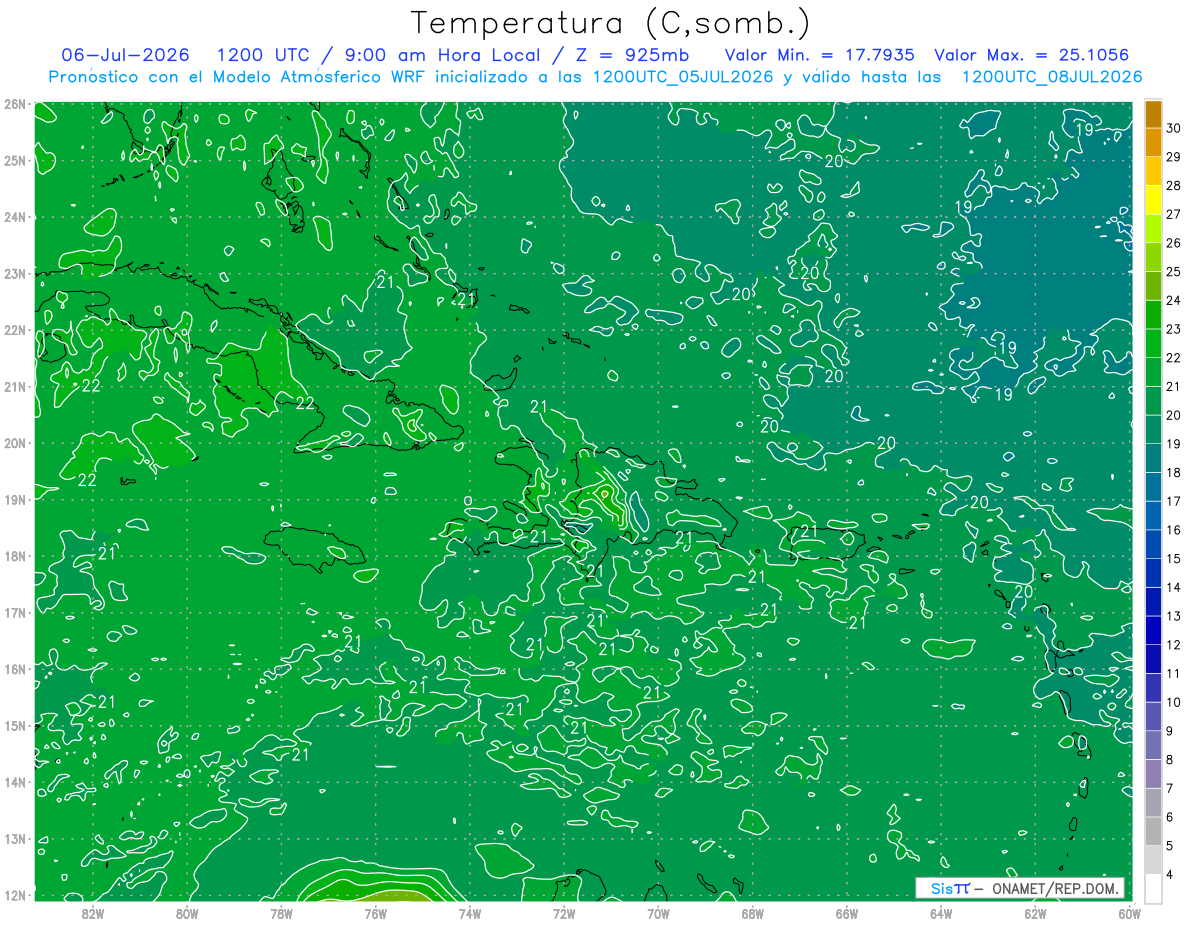
Task: Click the latitude axis label "26N"
Action: pos(14,104)
